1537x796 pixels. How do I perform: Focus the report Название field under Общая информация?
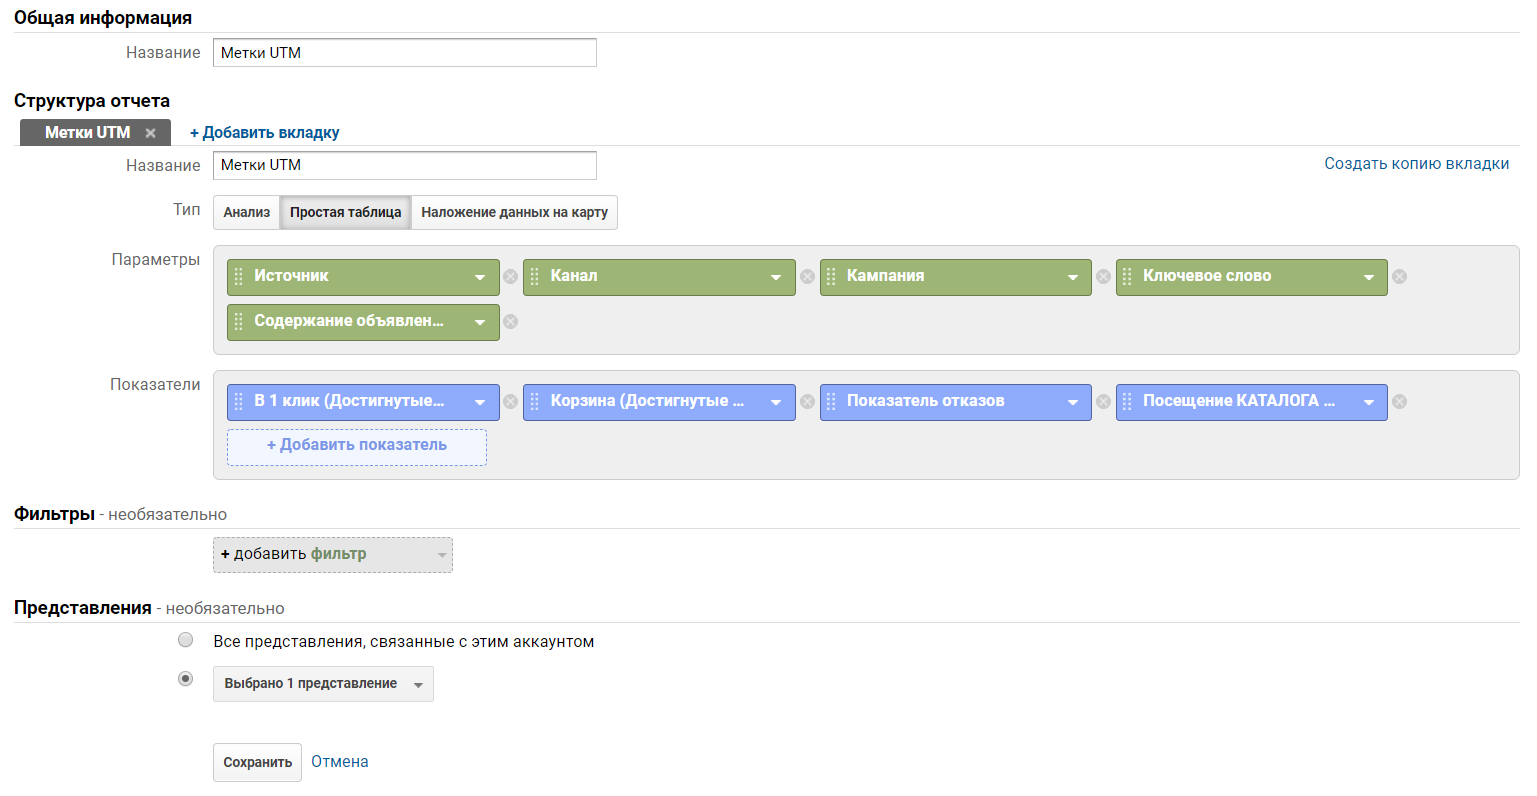[405, 53]
